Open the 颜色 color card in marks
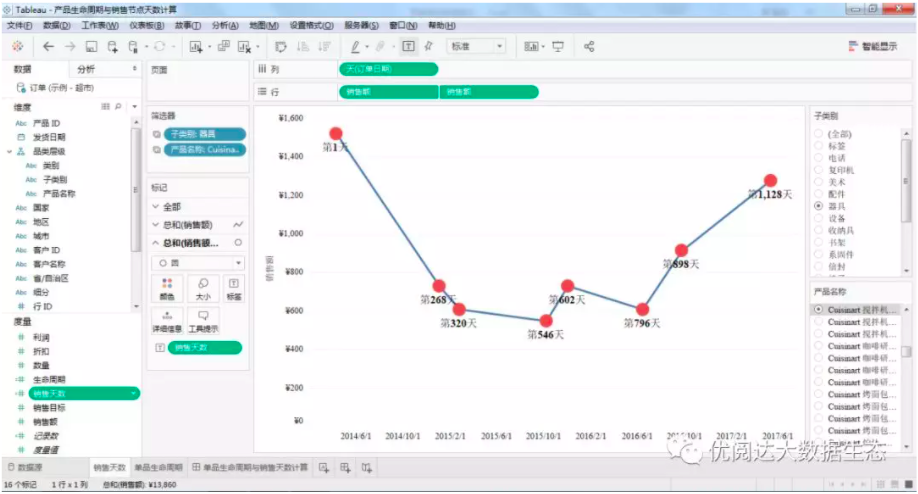918x494 pixels. click(x=167, y=289)
